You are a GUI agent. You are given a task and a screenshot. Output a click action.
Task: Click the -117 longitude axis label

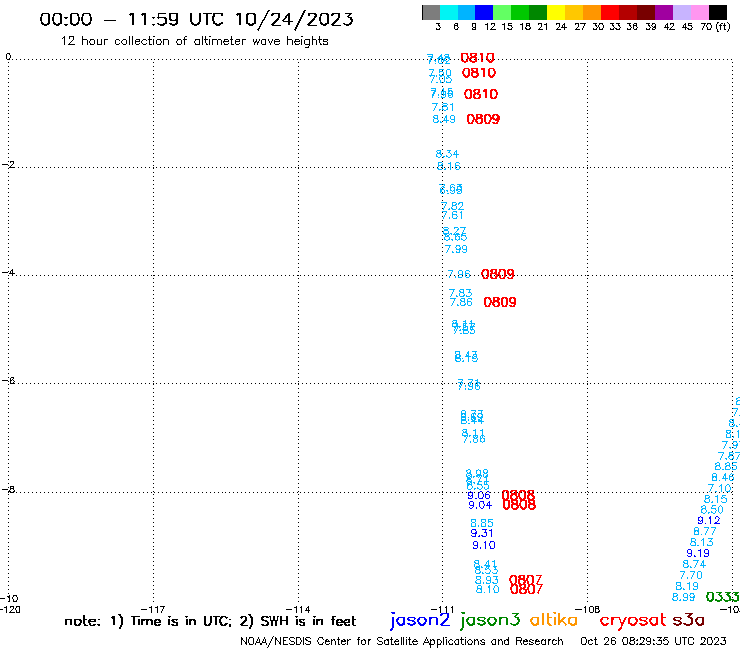(153, 609)
